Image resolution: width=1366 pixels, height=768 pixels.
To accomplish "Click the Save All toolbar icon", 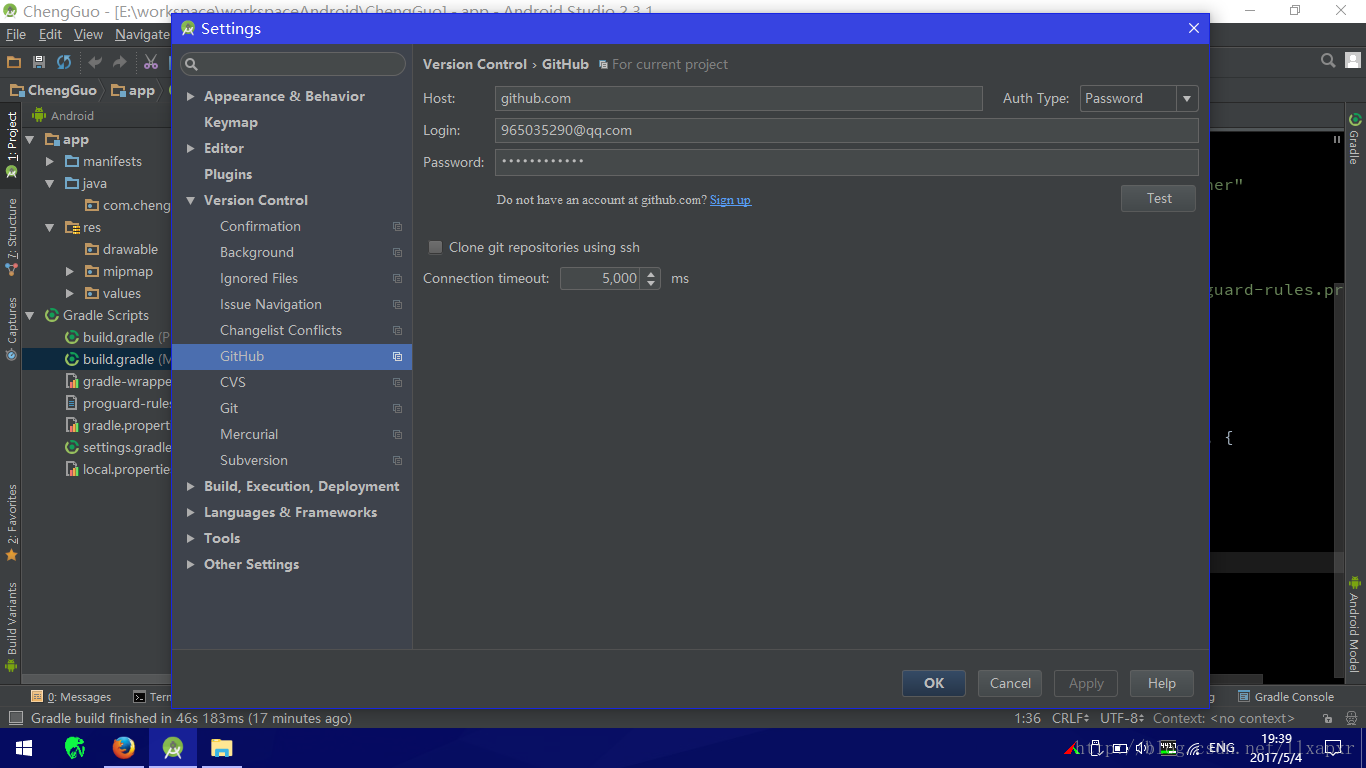I will (39, 62).
